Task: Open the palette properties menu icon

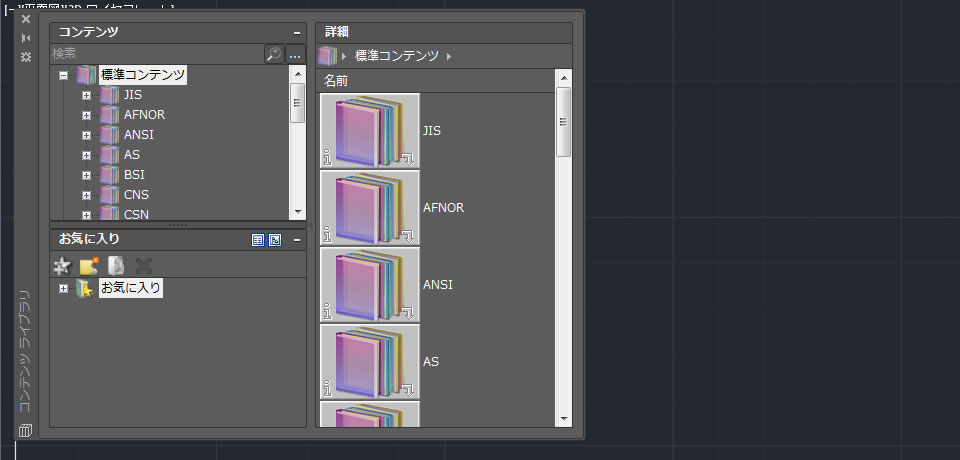Action: pyautogui.click(x=26, y=57)
